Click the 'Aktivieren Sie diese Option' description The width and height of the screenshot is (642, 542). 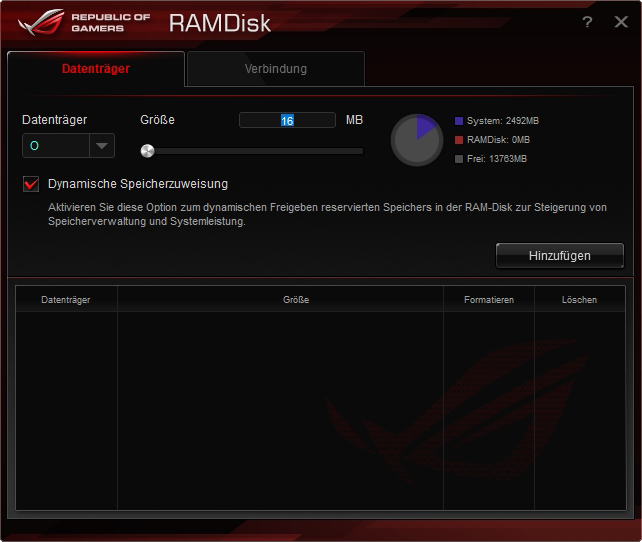[327, 214]
